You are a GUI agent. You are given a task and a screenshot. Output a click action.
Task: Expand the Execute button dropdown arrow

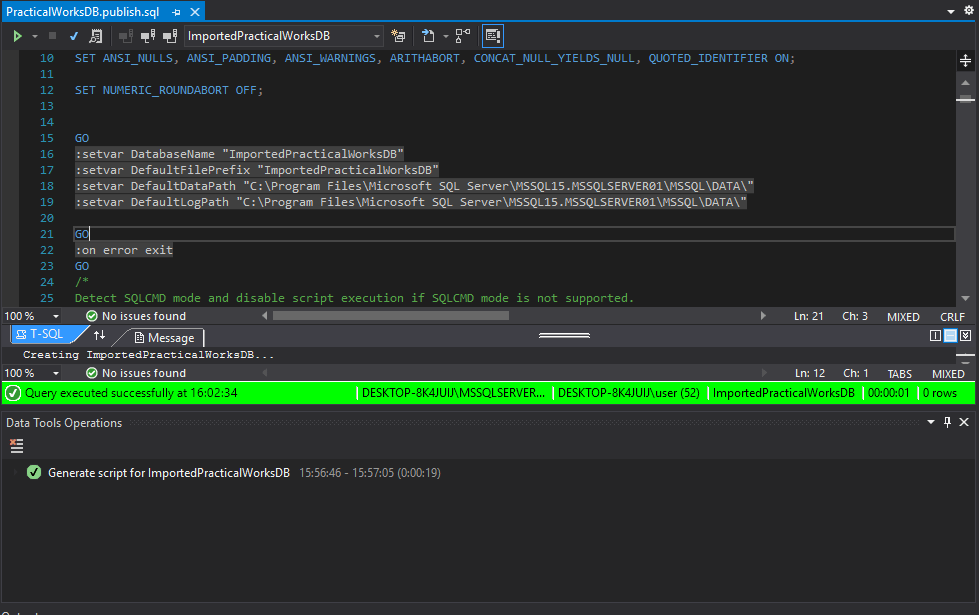(x=35, y=36)
